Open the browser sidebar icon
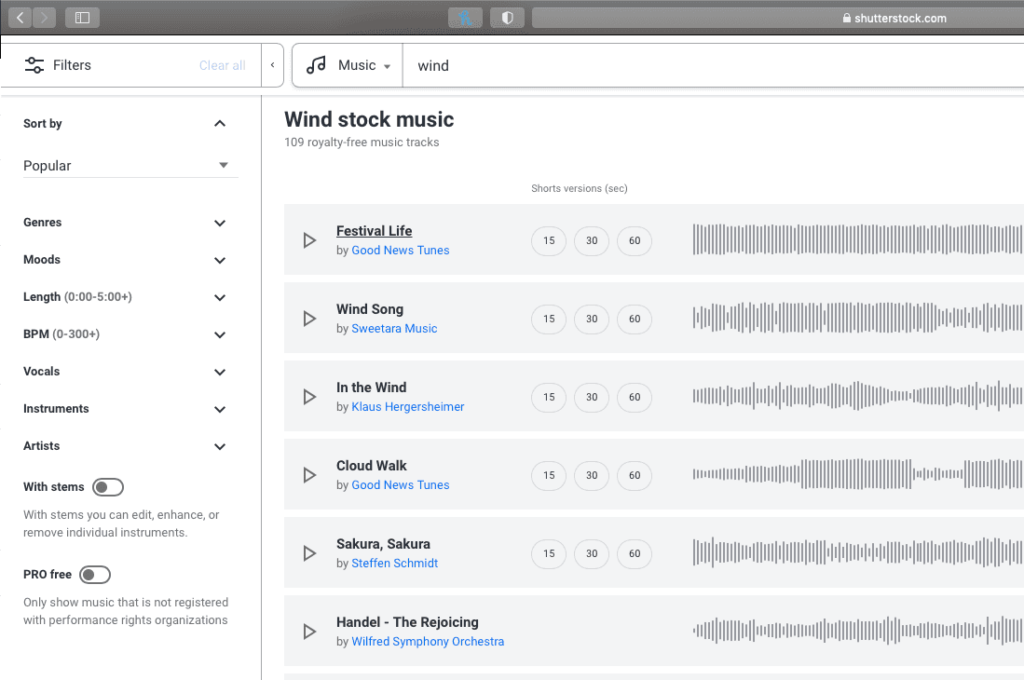The width and height of the screenshot is (1024, 680). click(82, 17)
